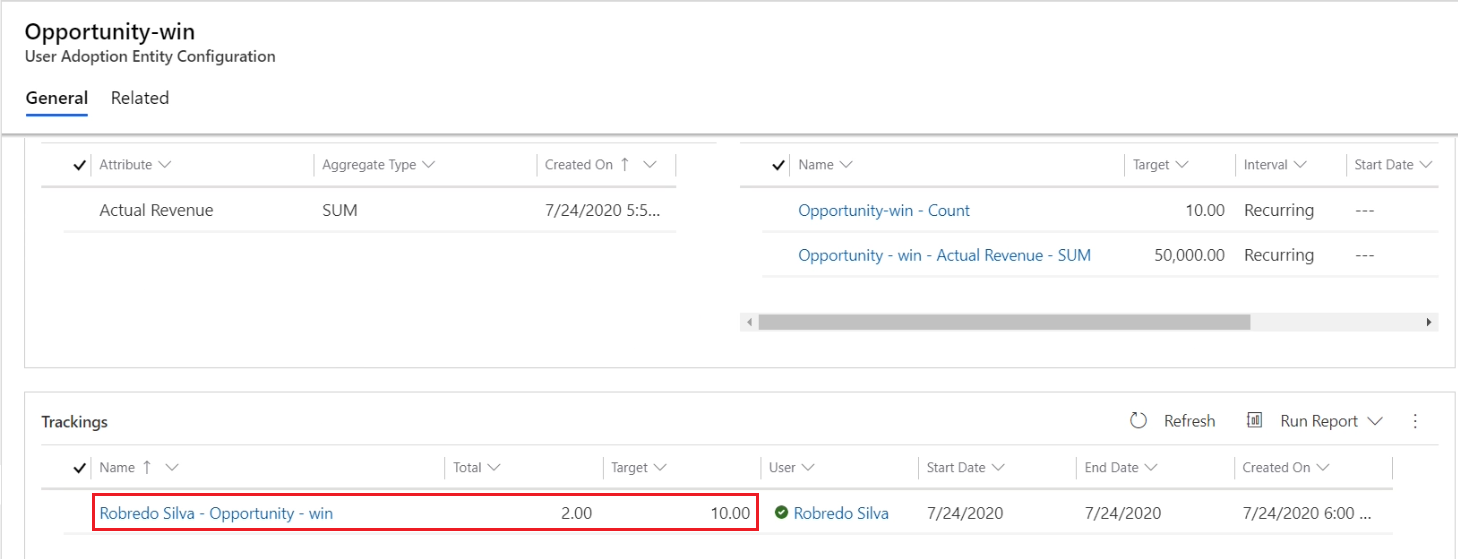Select the General tab
1458x559 pixels.
57,98
